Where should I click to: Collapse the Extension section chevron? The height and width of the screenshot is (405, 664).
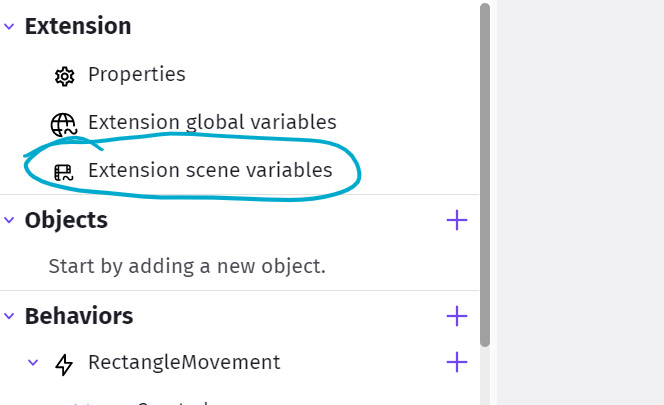click(9, 27)
